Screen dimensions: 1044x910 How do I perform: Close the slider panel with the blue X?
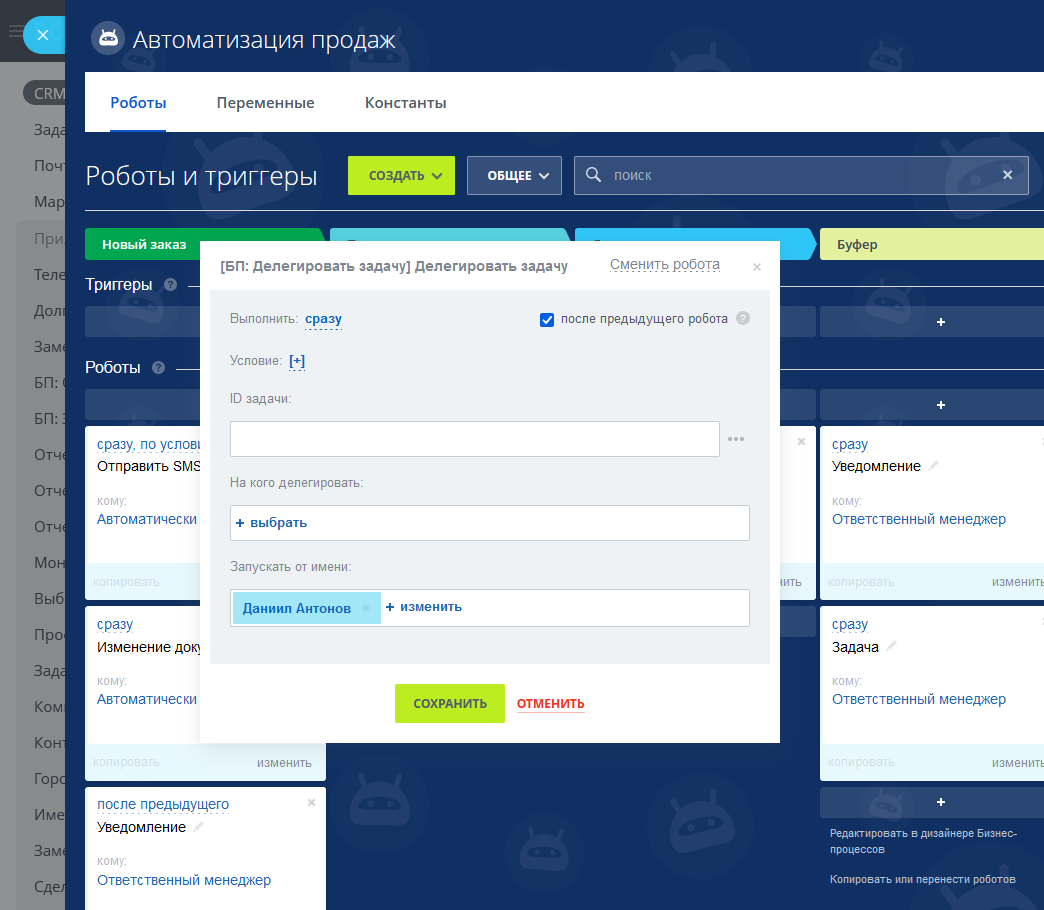43,35
